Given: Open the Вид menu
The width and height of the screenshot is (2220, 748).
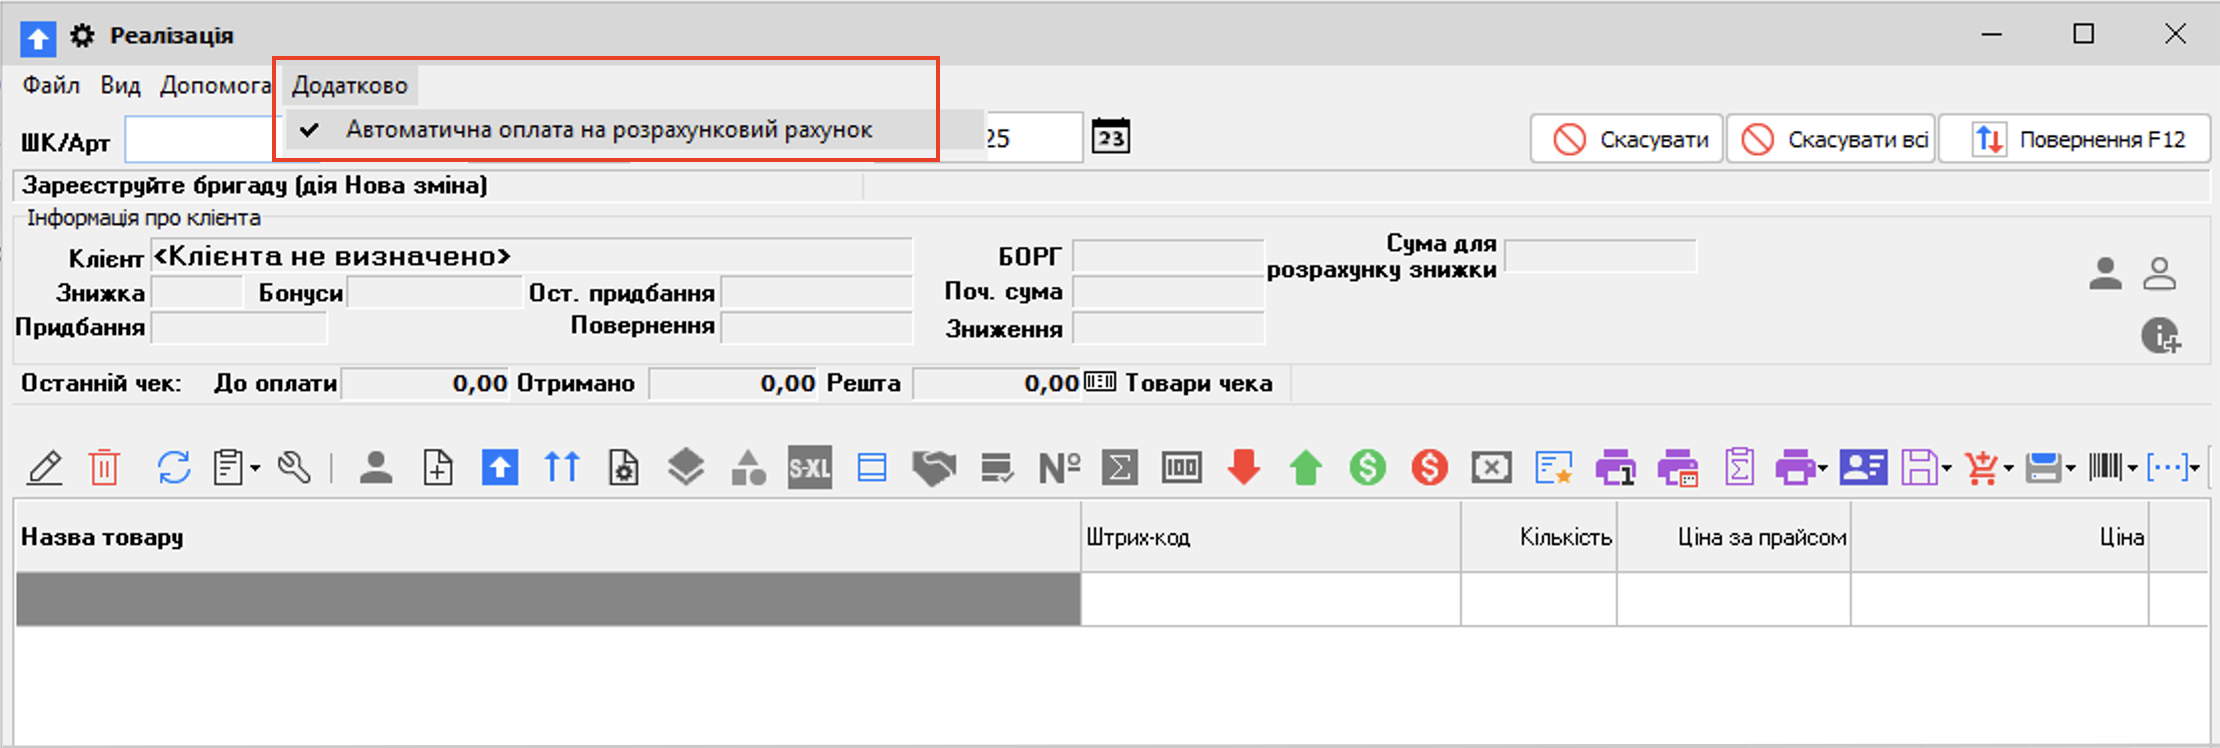Looking at the screenshot, I should pos(120,85).
